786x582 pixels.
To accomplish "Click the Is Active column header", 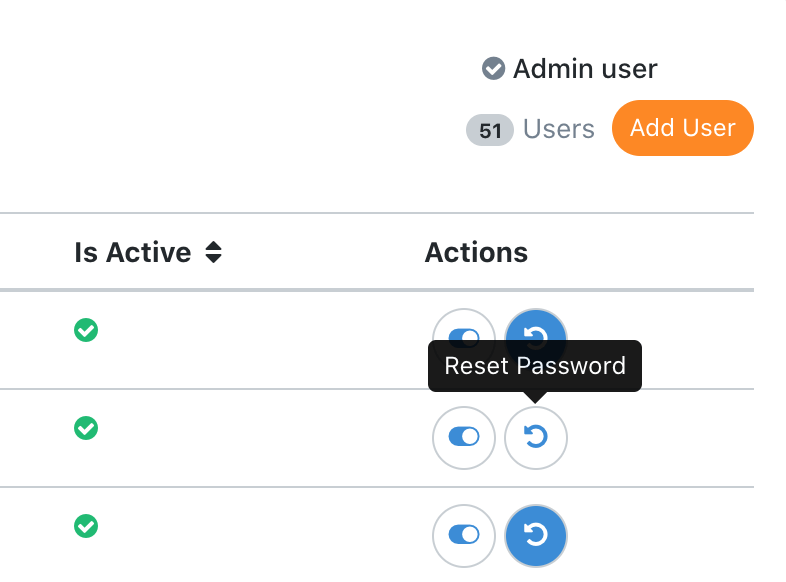I will [x=133, y=252].
